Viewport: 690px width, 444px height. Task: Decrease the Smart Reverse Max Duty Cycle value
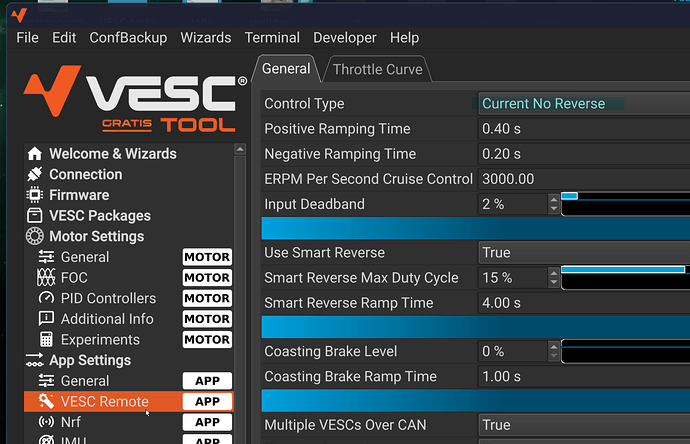point(554,283)
